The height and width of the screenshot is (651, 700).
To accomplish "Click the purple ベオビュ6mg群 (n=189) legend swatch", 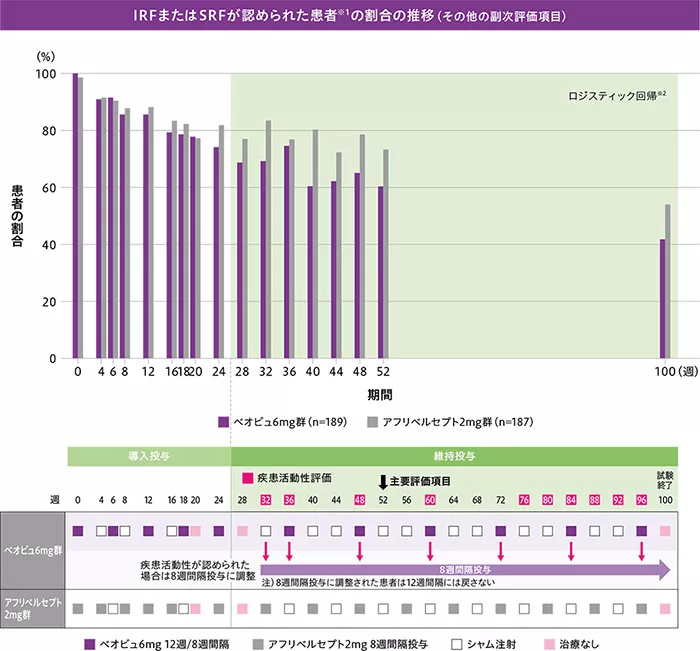I will [x=223, y=422].
